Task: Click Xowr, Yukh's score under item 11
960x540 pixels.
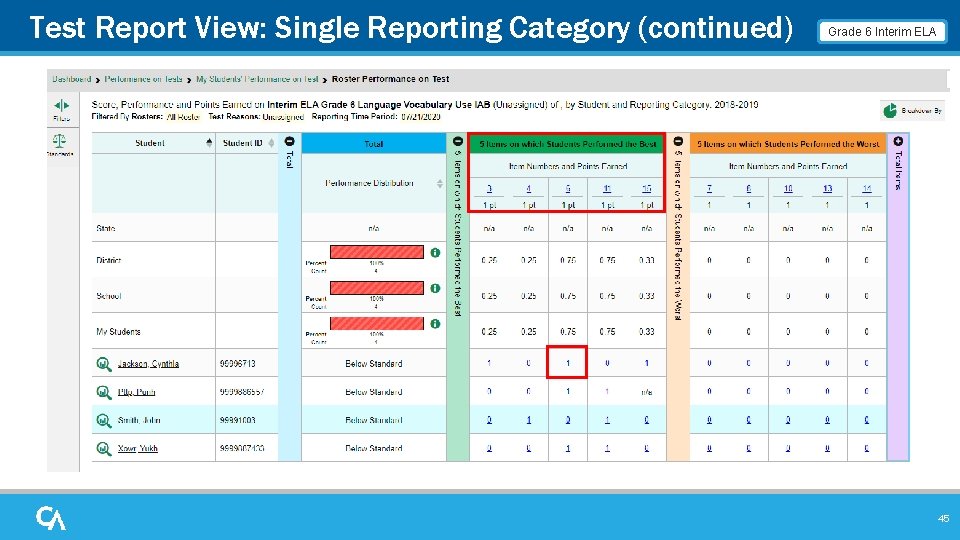Action: tap(607, 448)
